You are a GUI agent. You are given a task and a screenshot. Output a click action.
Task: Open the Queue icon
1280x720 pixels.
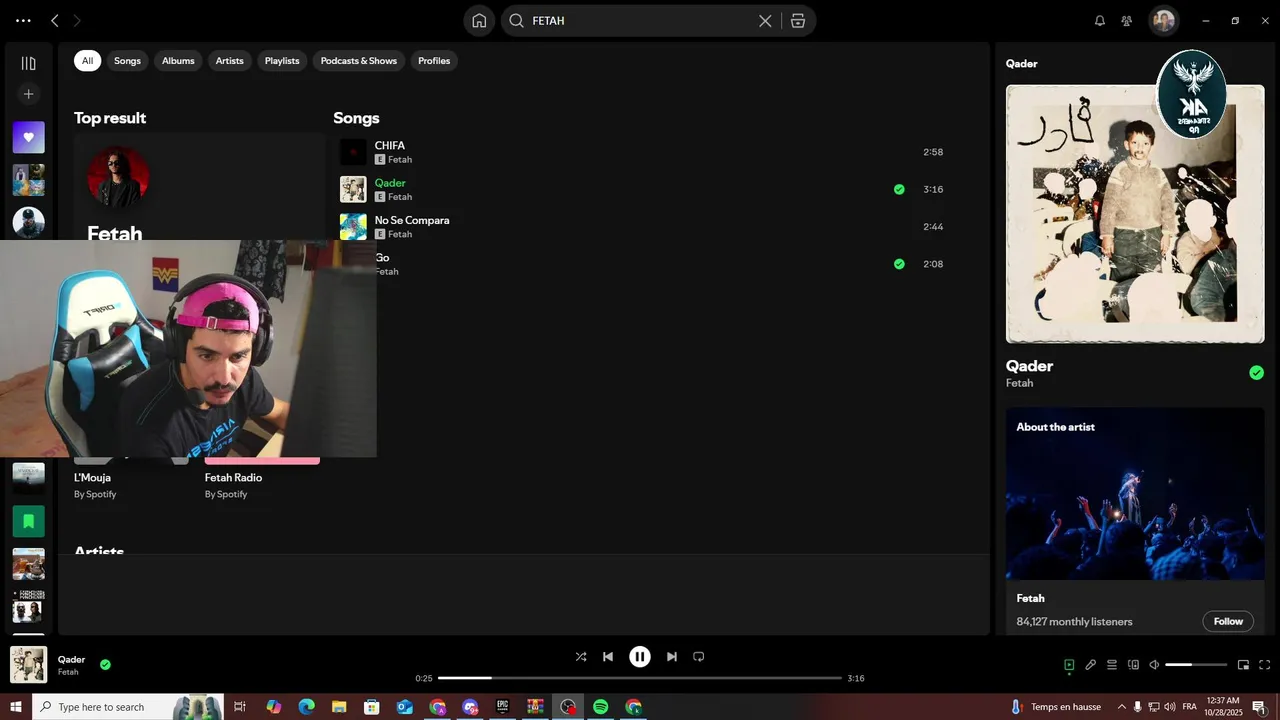(x=1111, y=665)
